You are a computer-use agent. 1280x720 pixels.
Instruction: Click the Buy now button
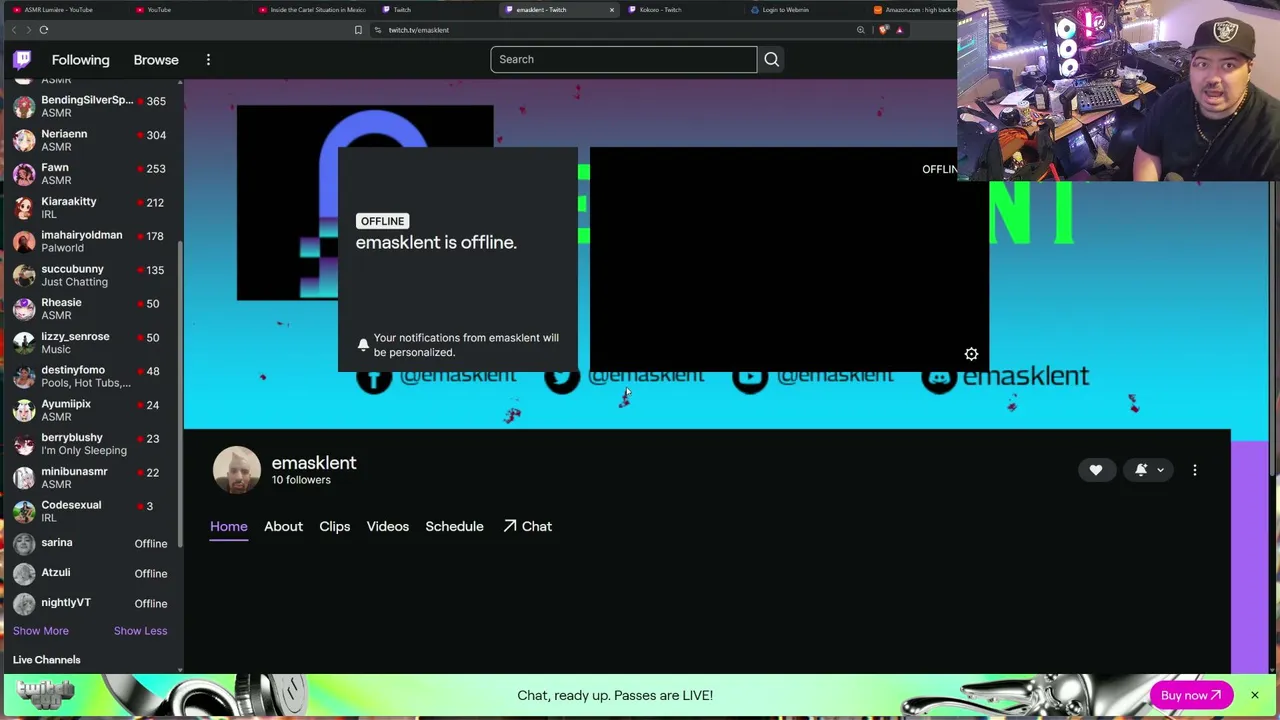click(x=1191, y=695)
